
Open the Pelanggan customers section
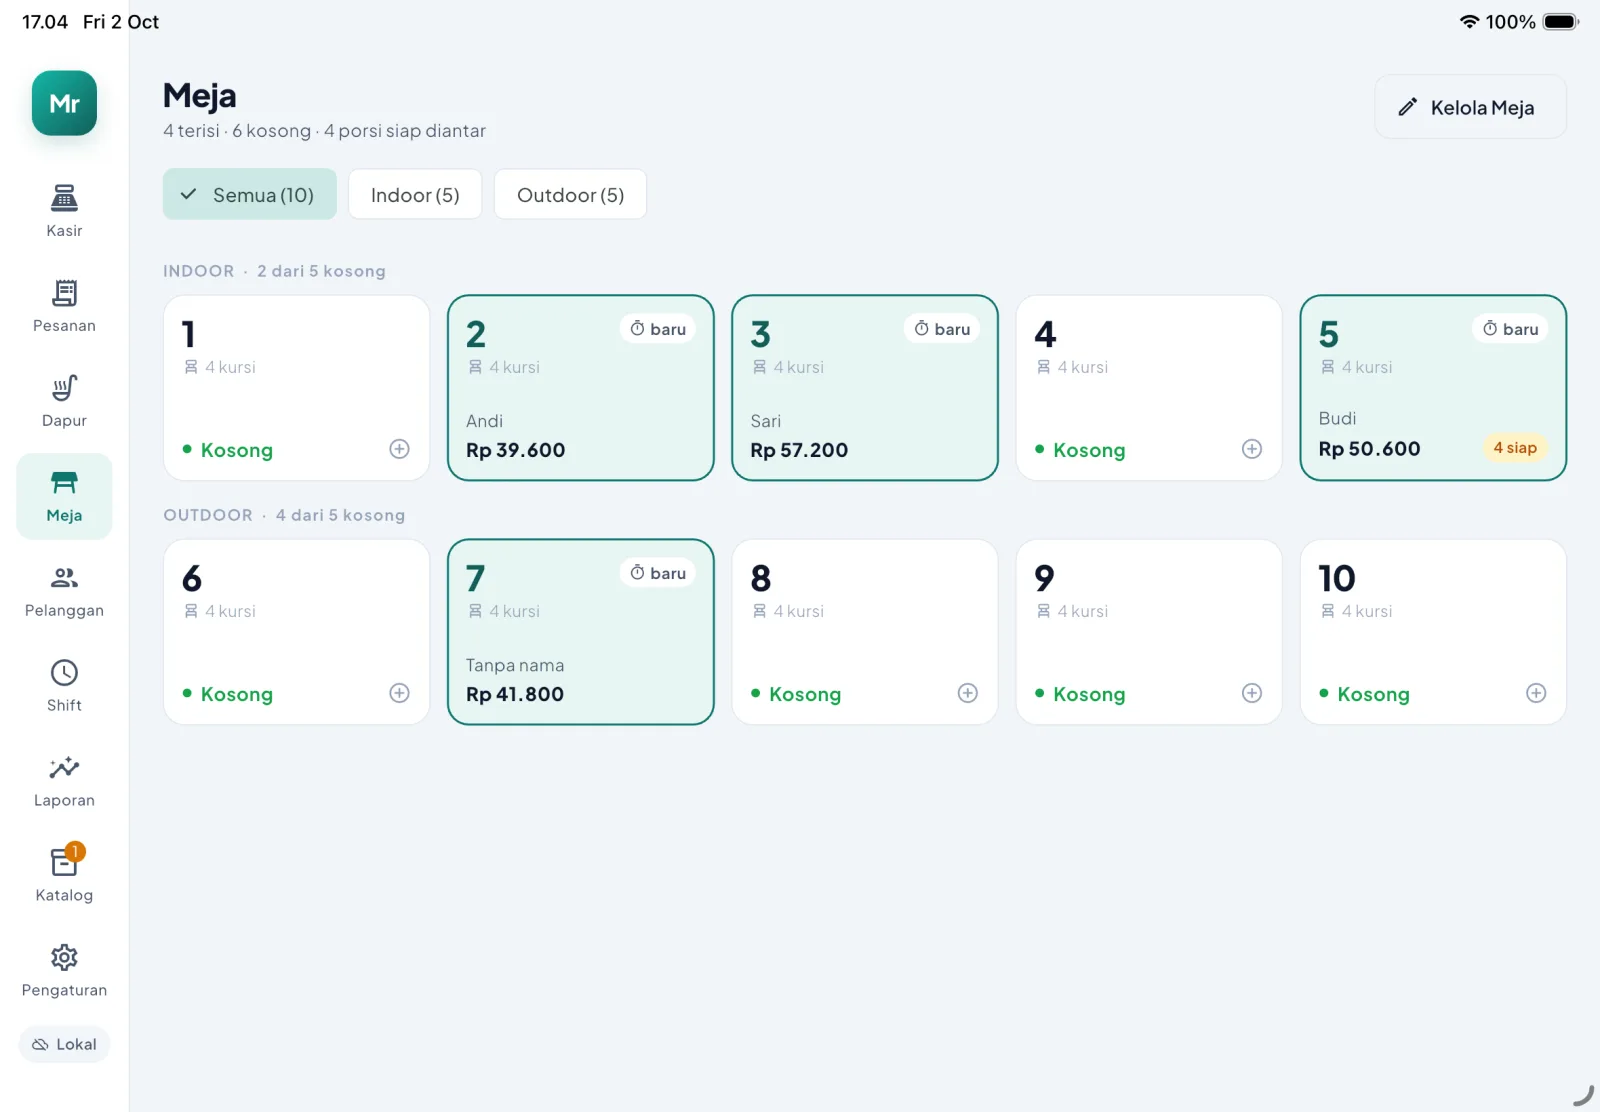pos(64,591)
